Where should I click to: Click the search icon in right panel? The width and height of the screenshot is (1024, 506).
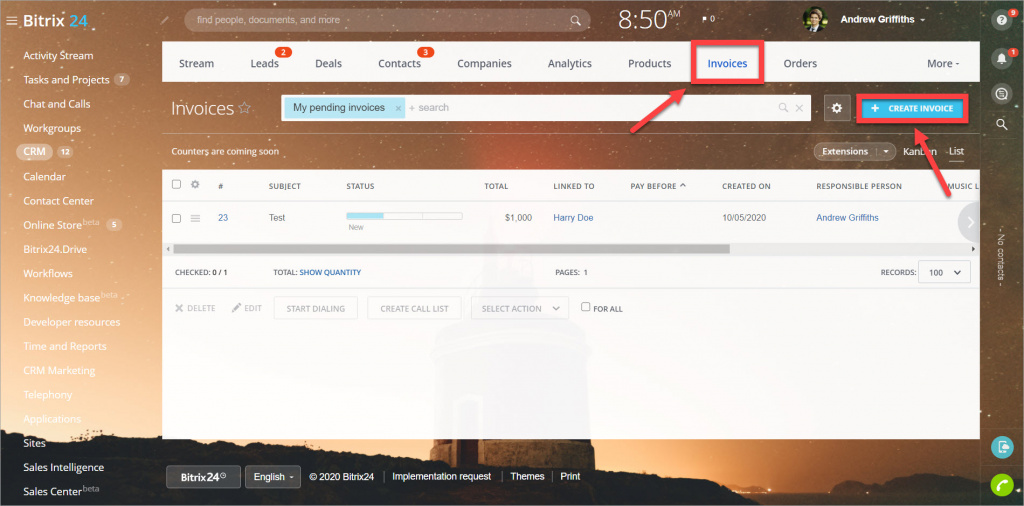pyautogui.click(x=1001, y=124)
